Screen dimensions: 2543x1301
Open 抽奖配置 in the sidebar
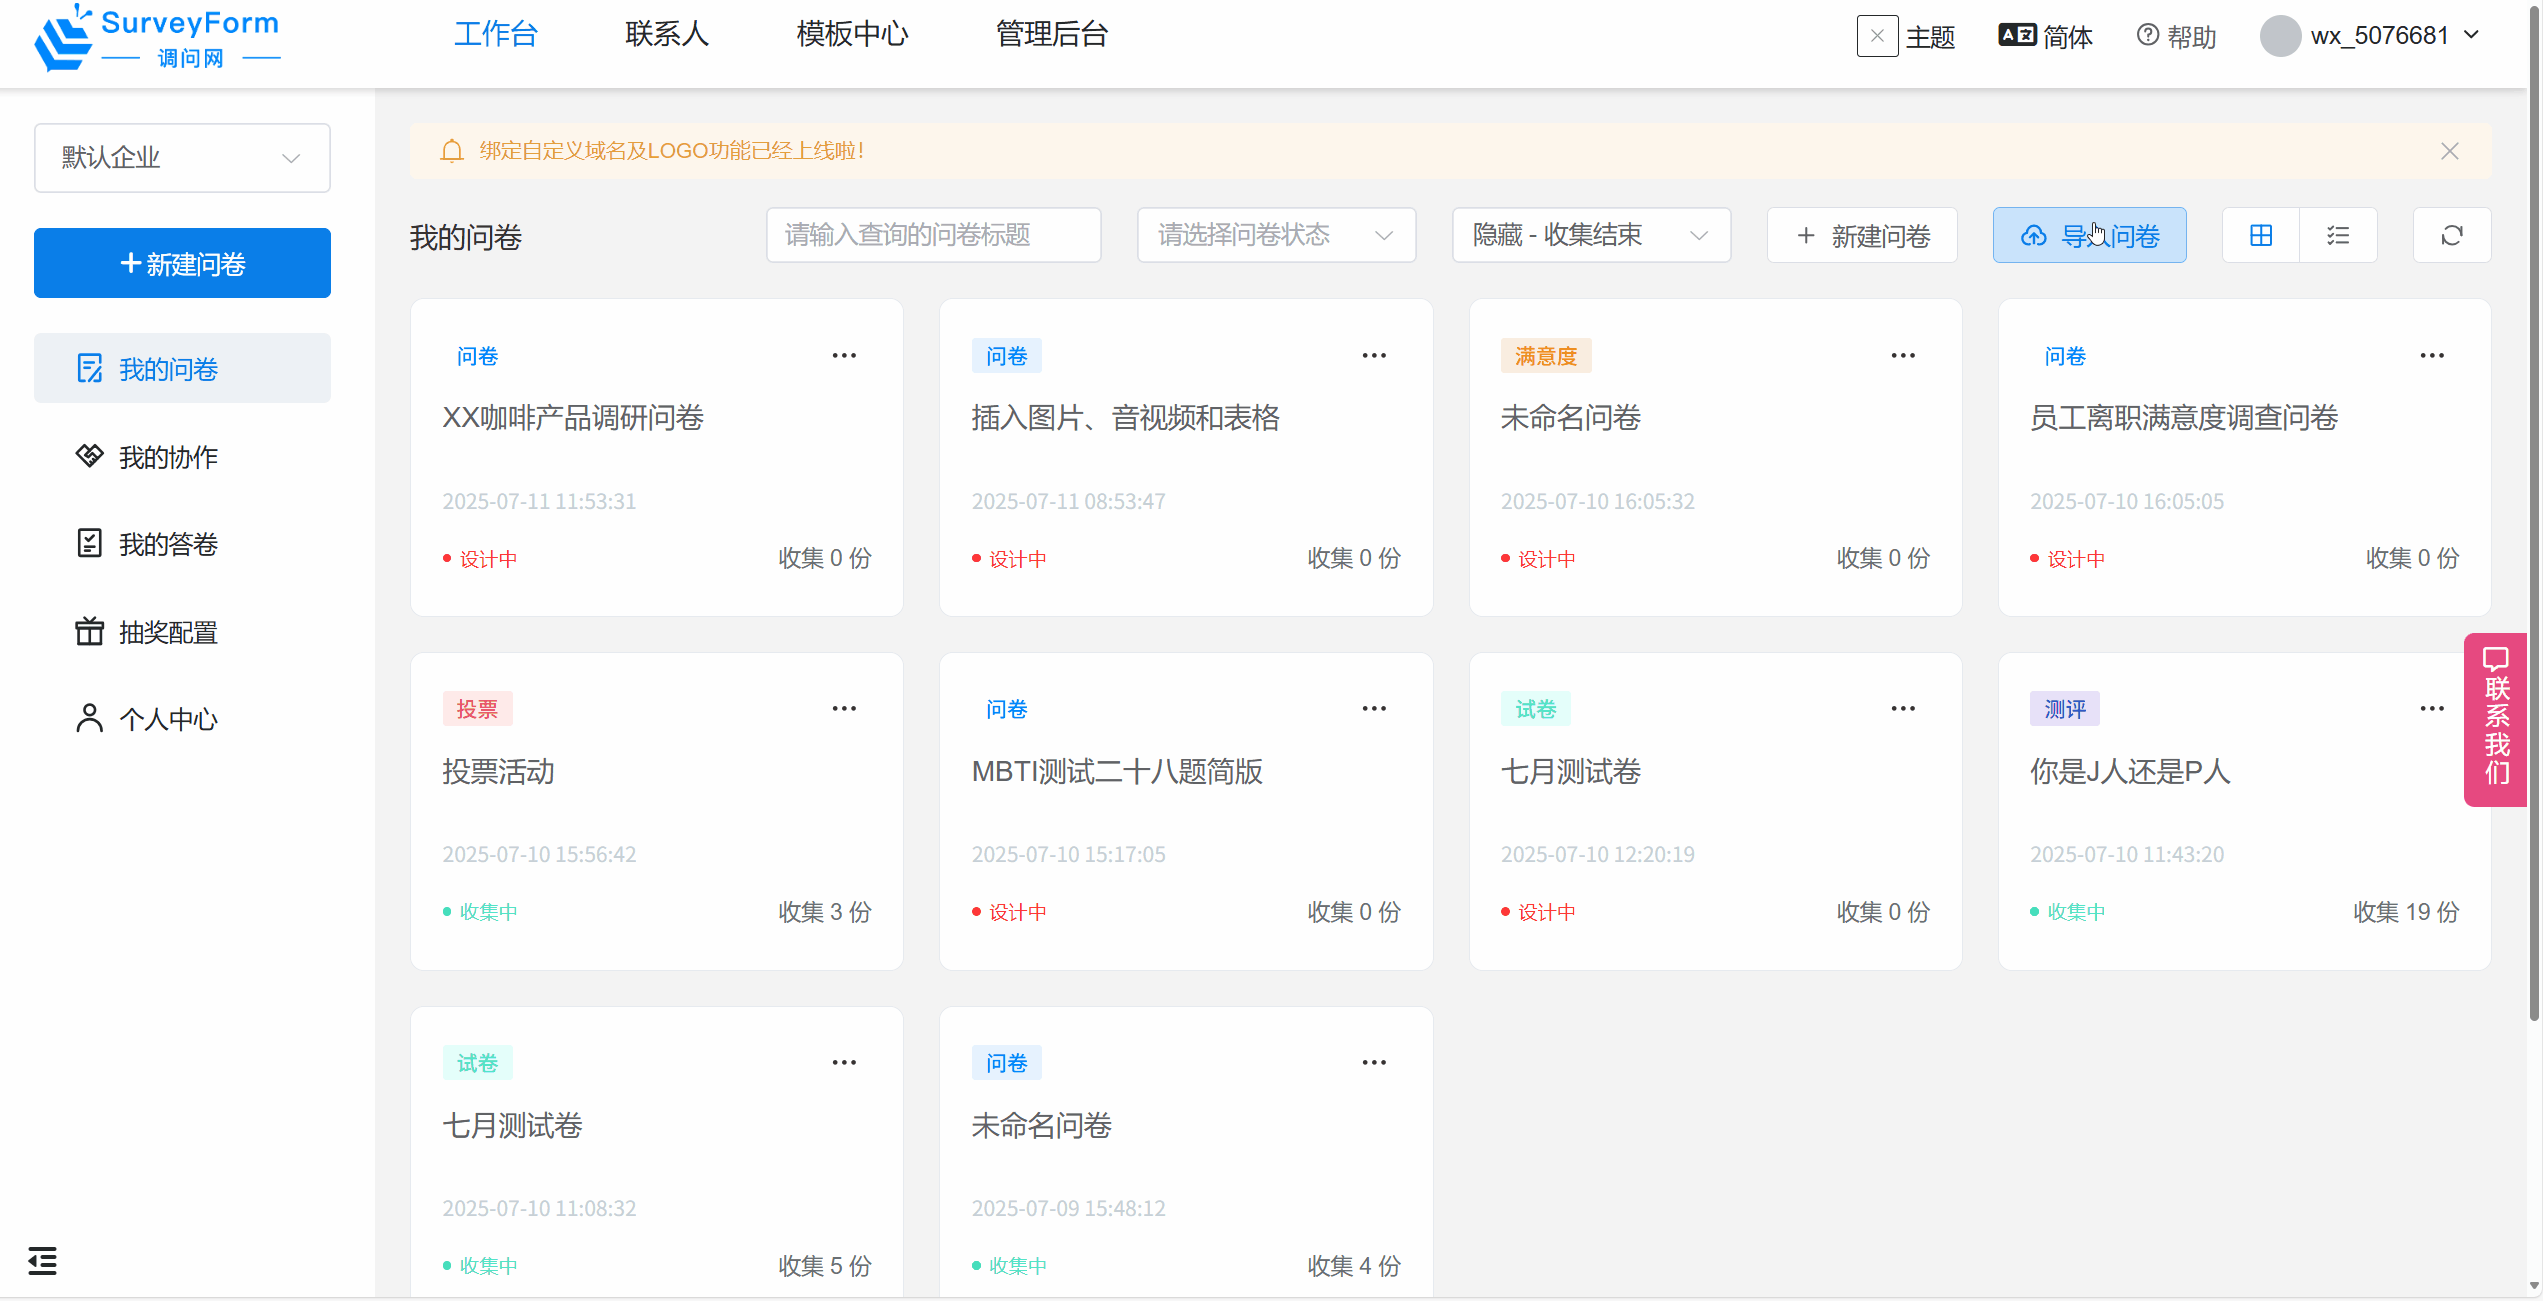pyautogui.click(x=167, y=632)
